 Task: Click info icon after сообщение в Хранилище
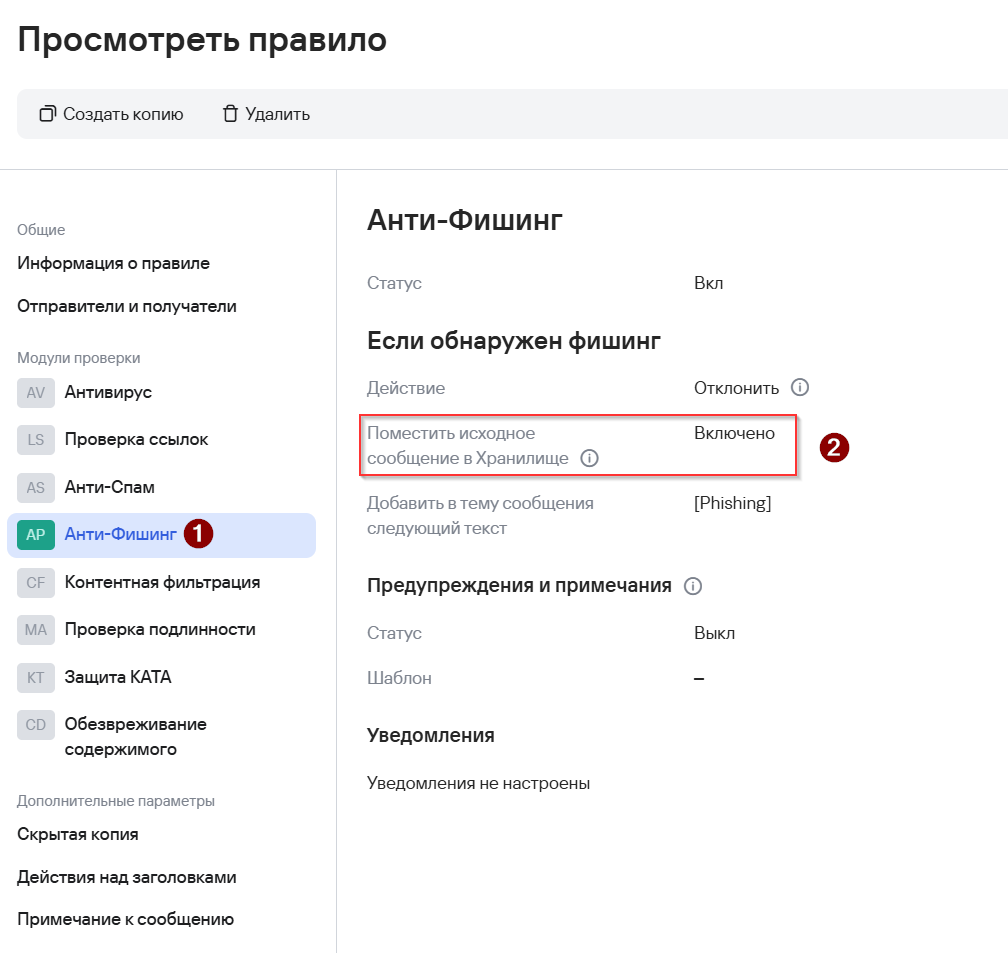[590, 458]
